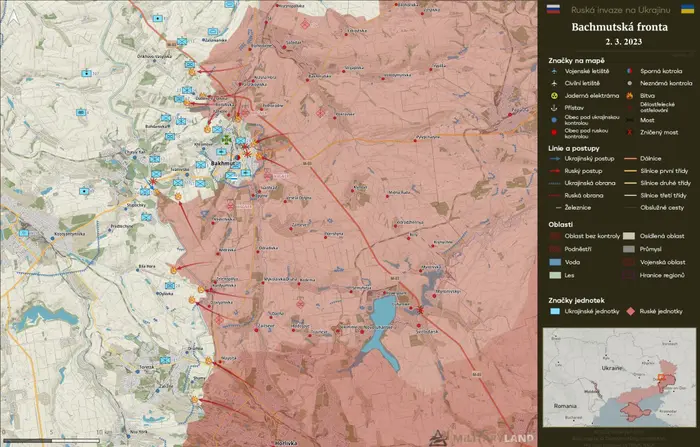Click the Značky jednotek section heading
Viewport: 700px width, 447px height.
click(576, 300)
